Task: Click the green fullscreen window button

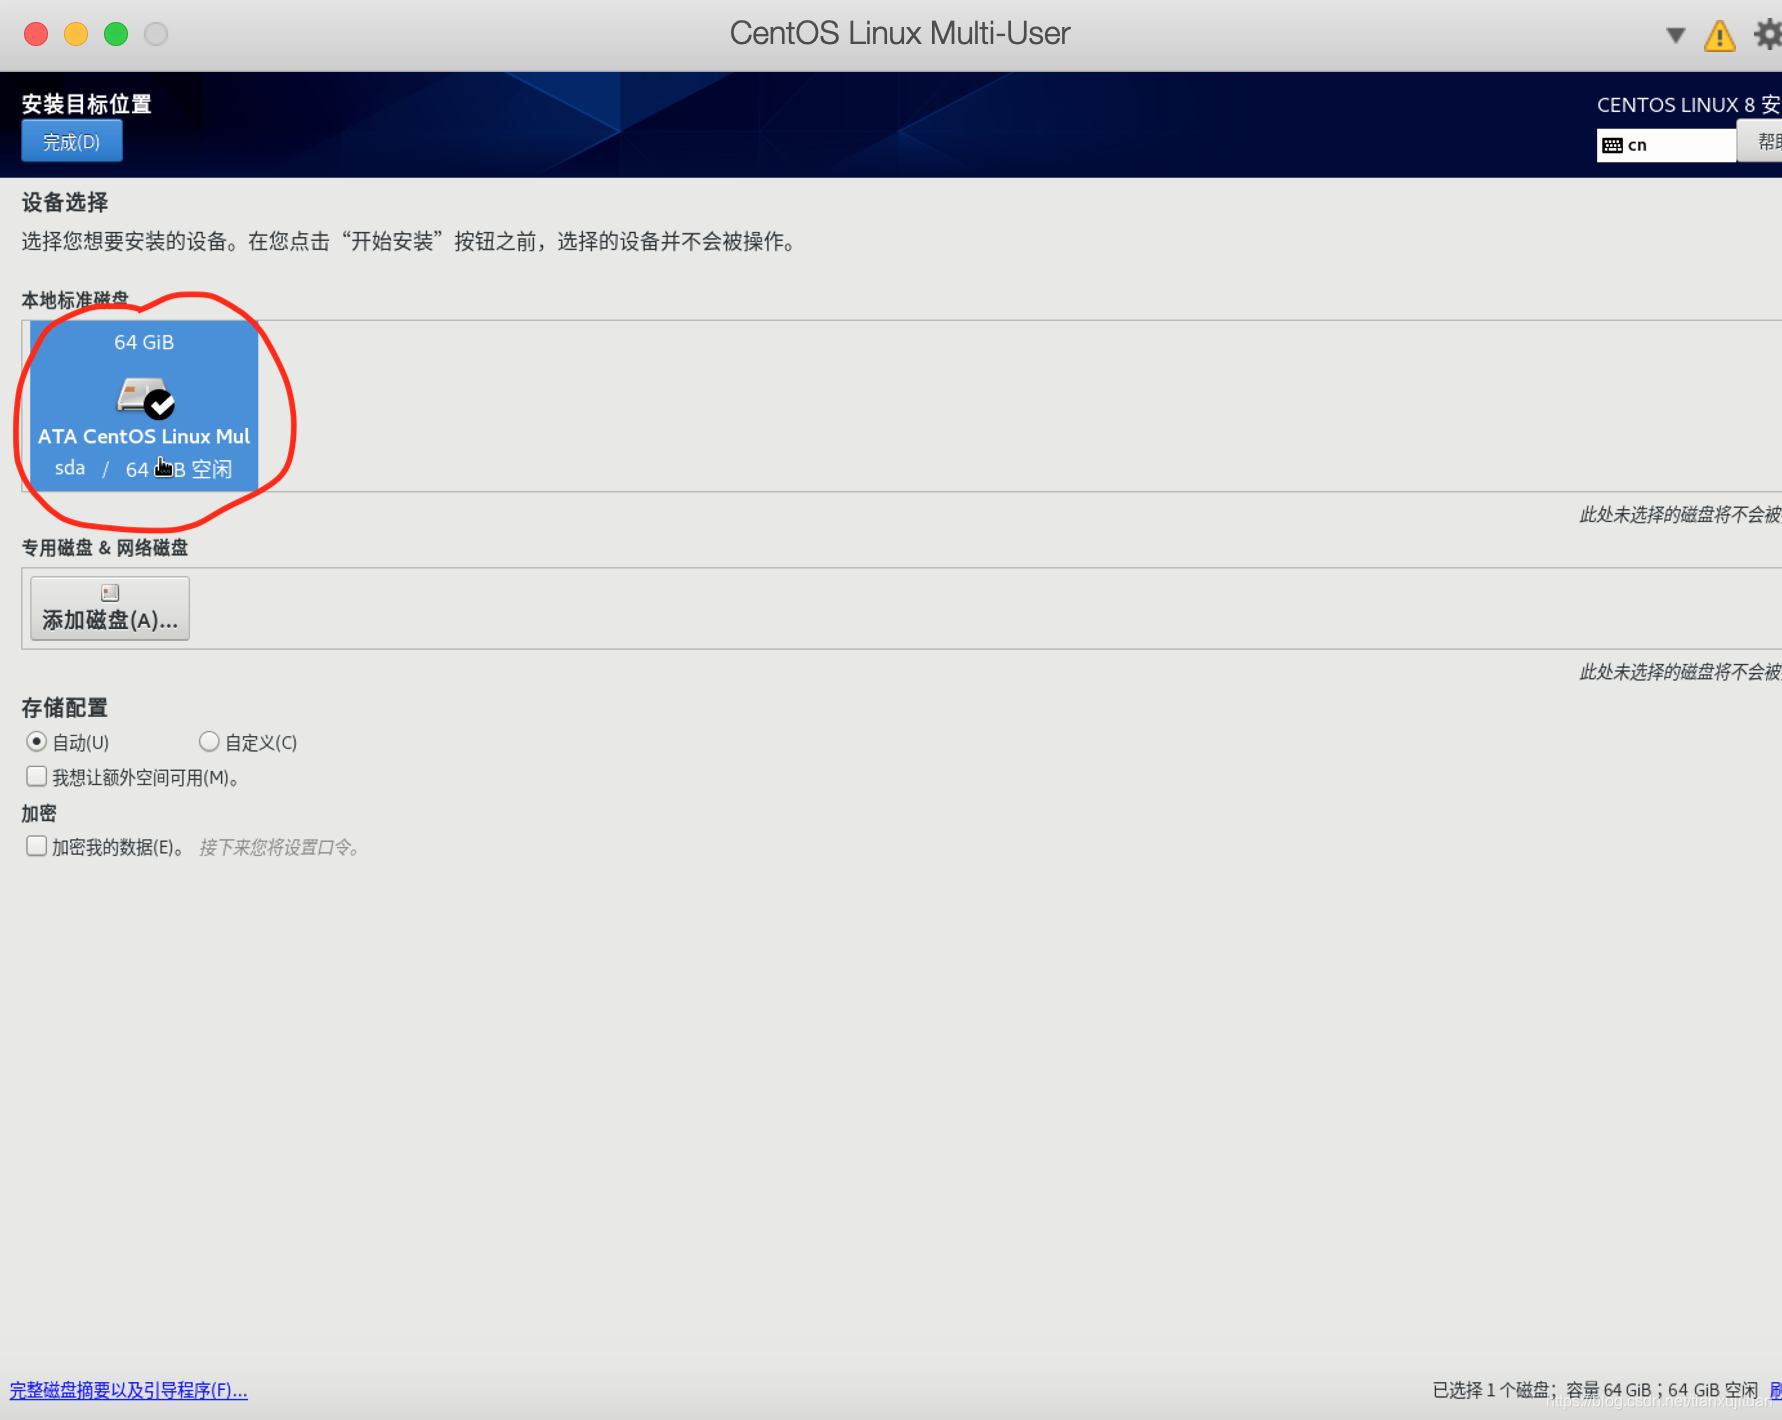Action: coord(116,34)
